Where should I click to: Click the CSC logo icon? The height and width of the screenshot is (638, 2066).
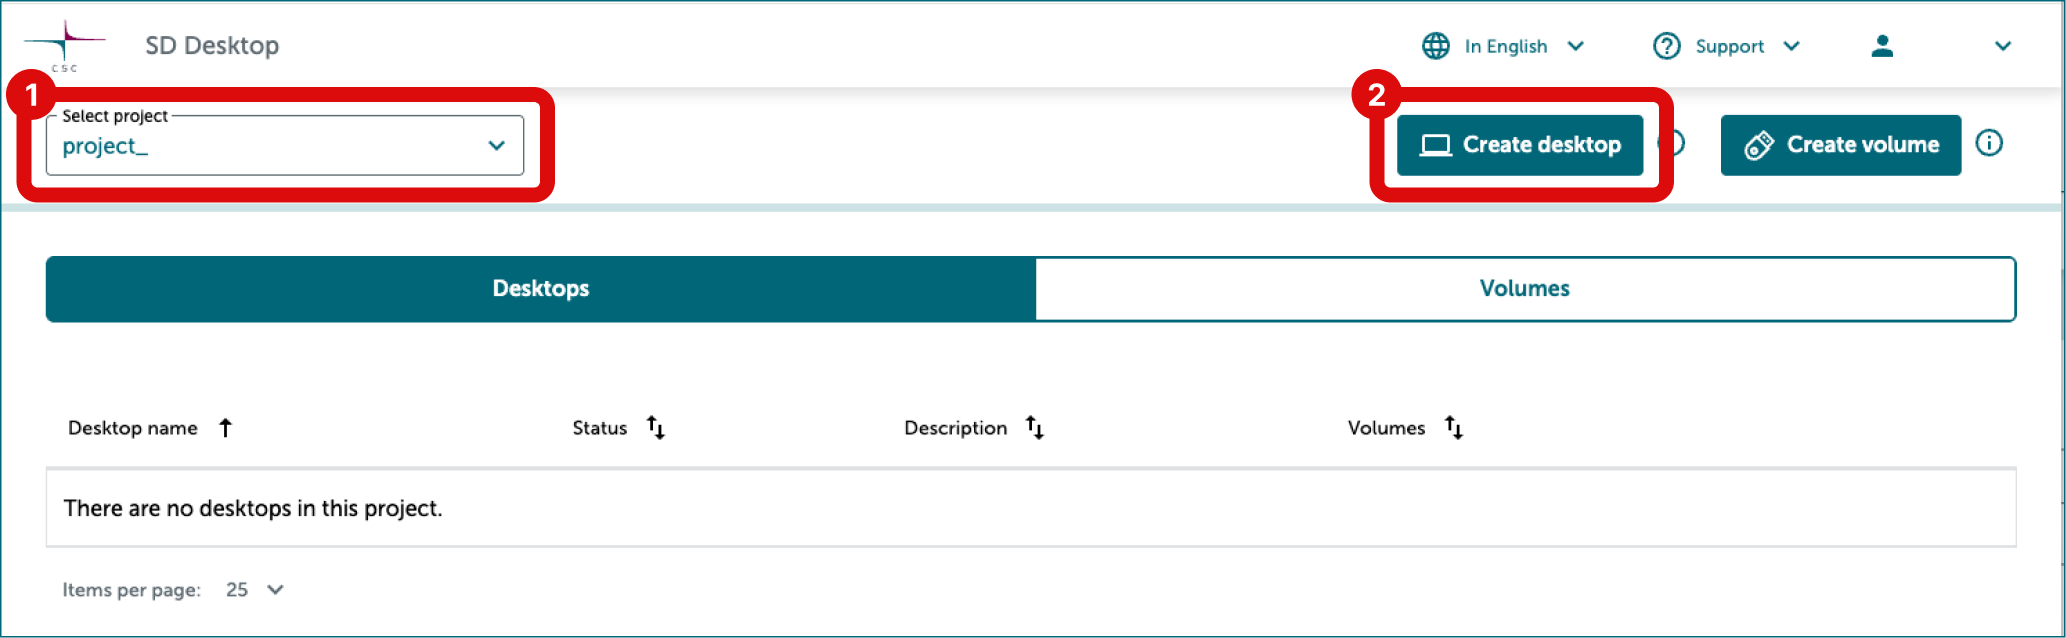(64, 45)
